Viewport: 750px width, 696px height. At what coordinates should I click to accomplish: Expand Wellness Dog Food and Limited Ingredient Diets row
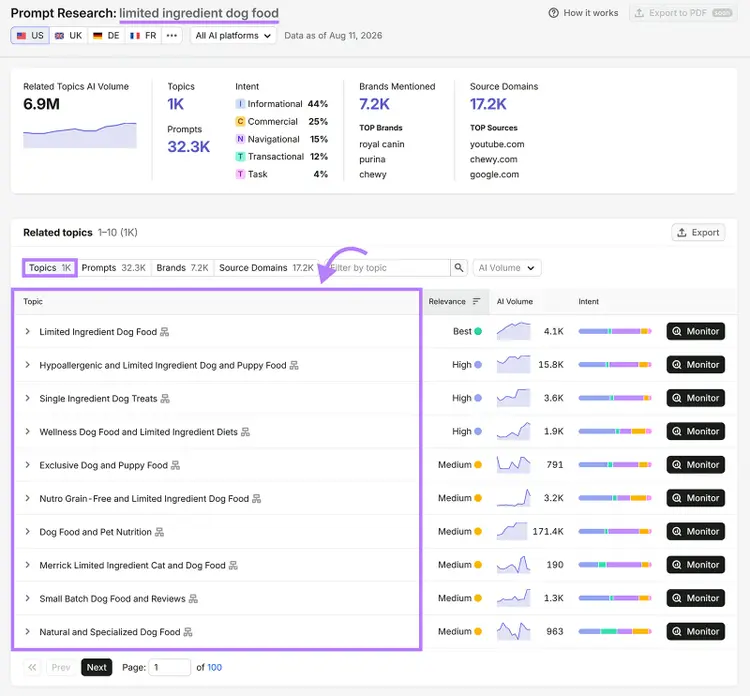27,431
